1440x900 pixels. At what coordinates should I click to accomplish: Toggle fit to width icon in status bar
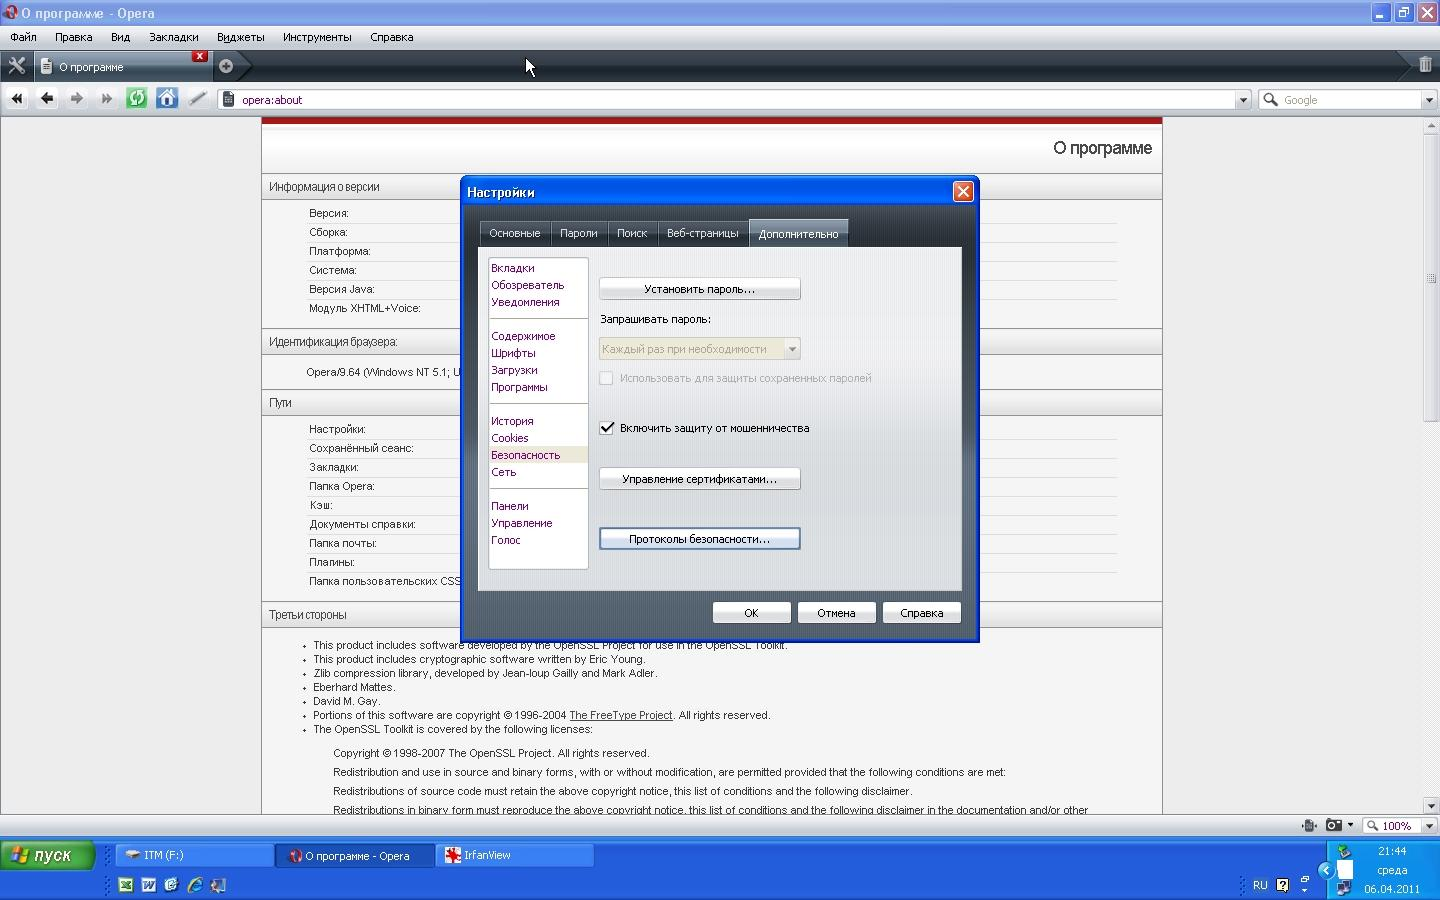pyautogui.click(x=1309, y=825)
